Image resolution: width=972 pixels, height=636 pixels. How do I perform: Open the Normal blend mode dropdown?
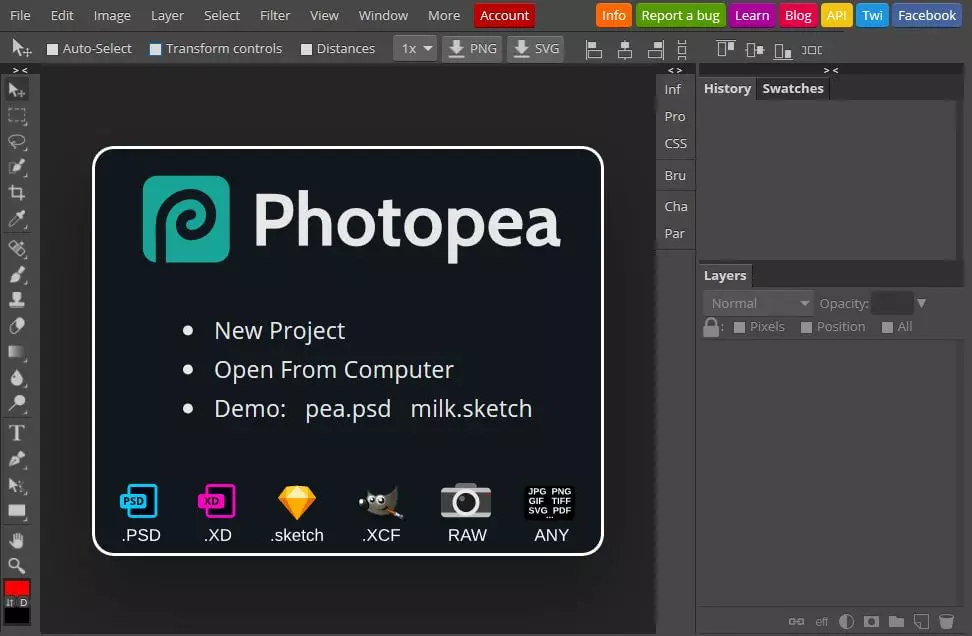point(758,304)
